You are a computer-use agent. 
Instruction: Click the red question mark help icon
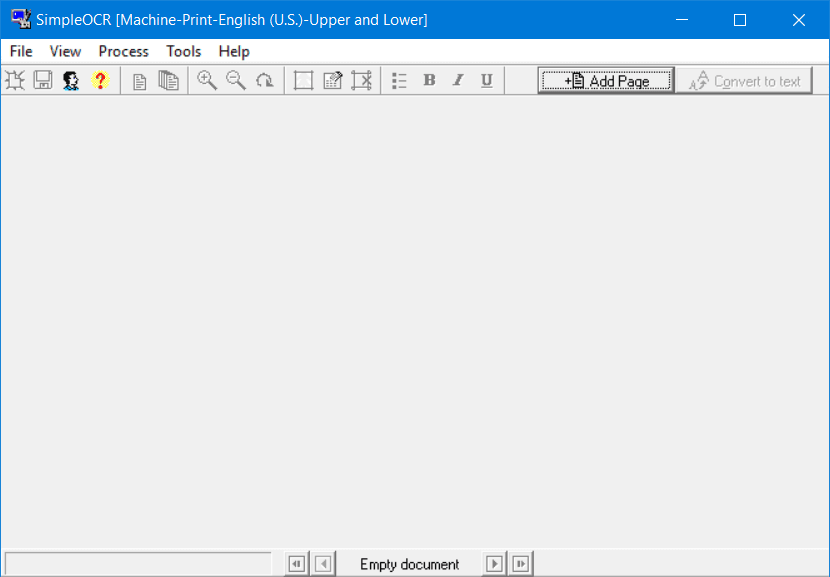point(100,80)
